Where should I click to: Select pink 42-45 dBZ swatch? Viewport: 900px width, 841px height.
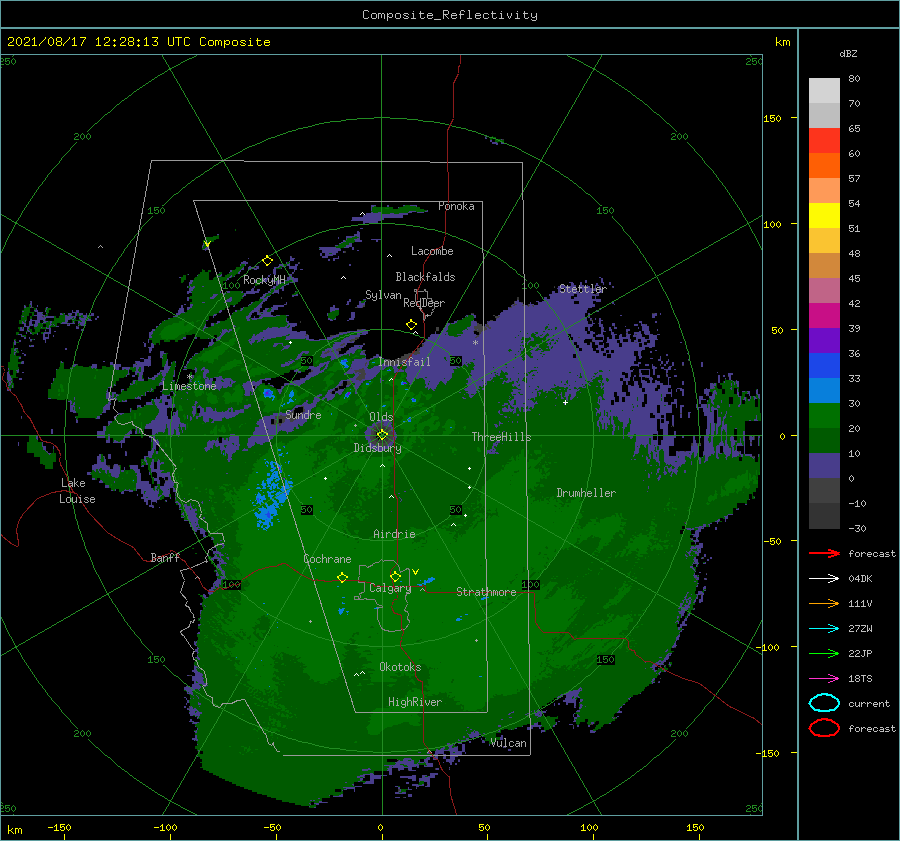pos(824,290)
